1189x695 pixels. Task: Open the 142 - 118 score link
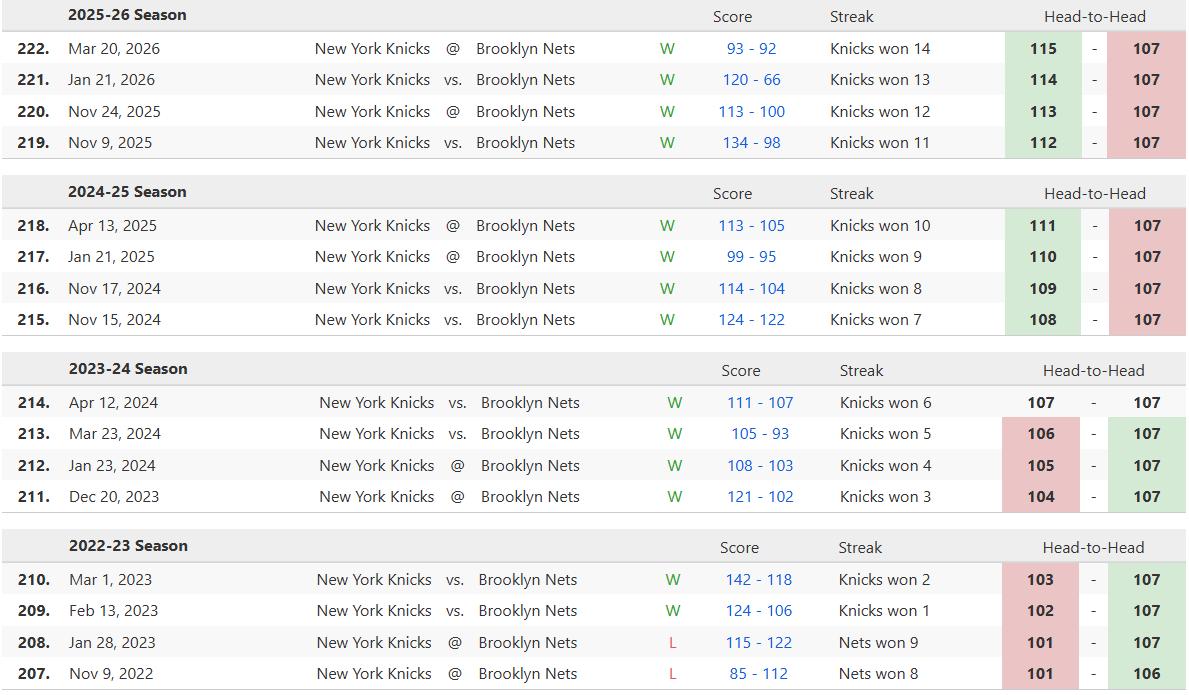pos(758,580)
